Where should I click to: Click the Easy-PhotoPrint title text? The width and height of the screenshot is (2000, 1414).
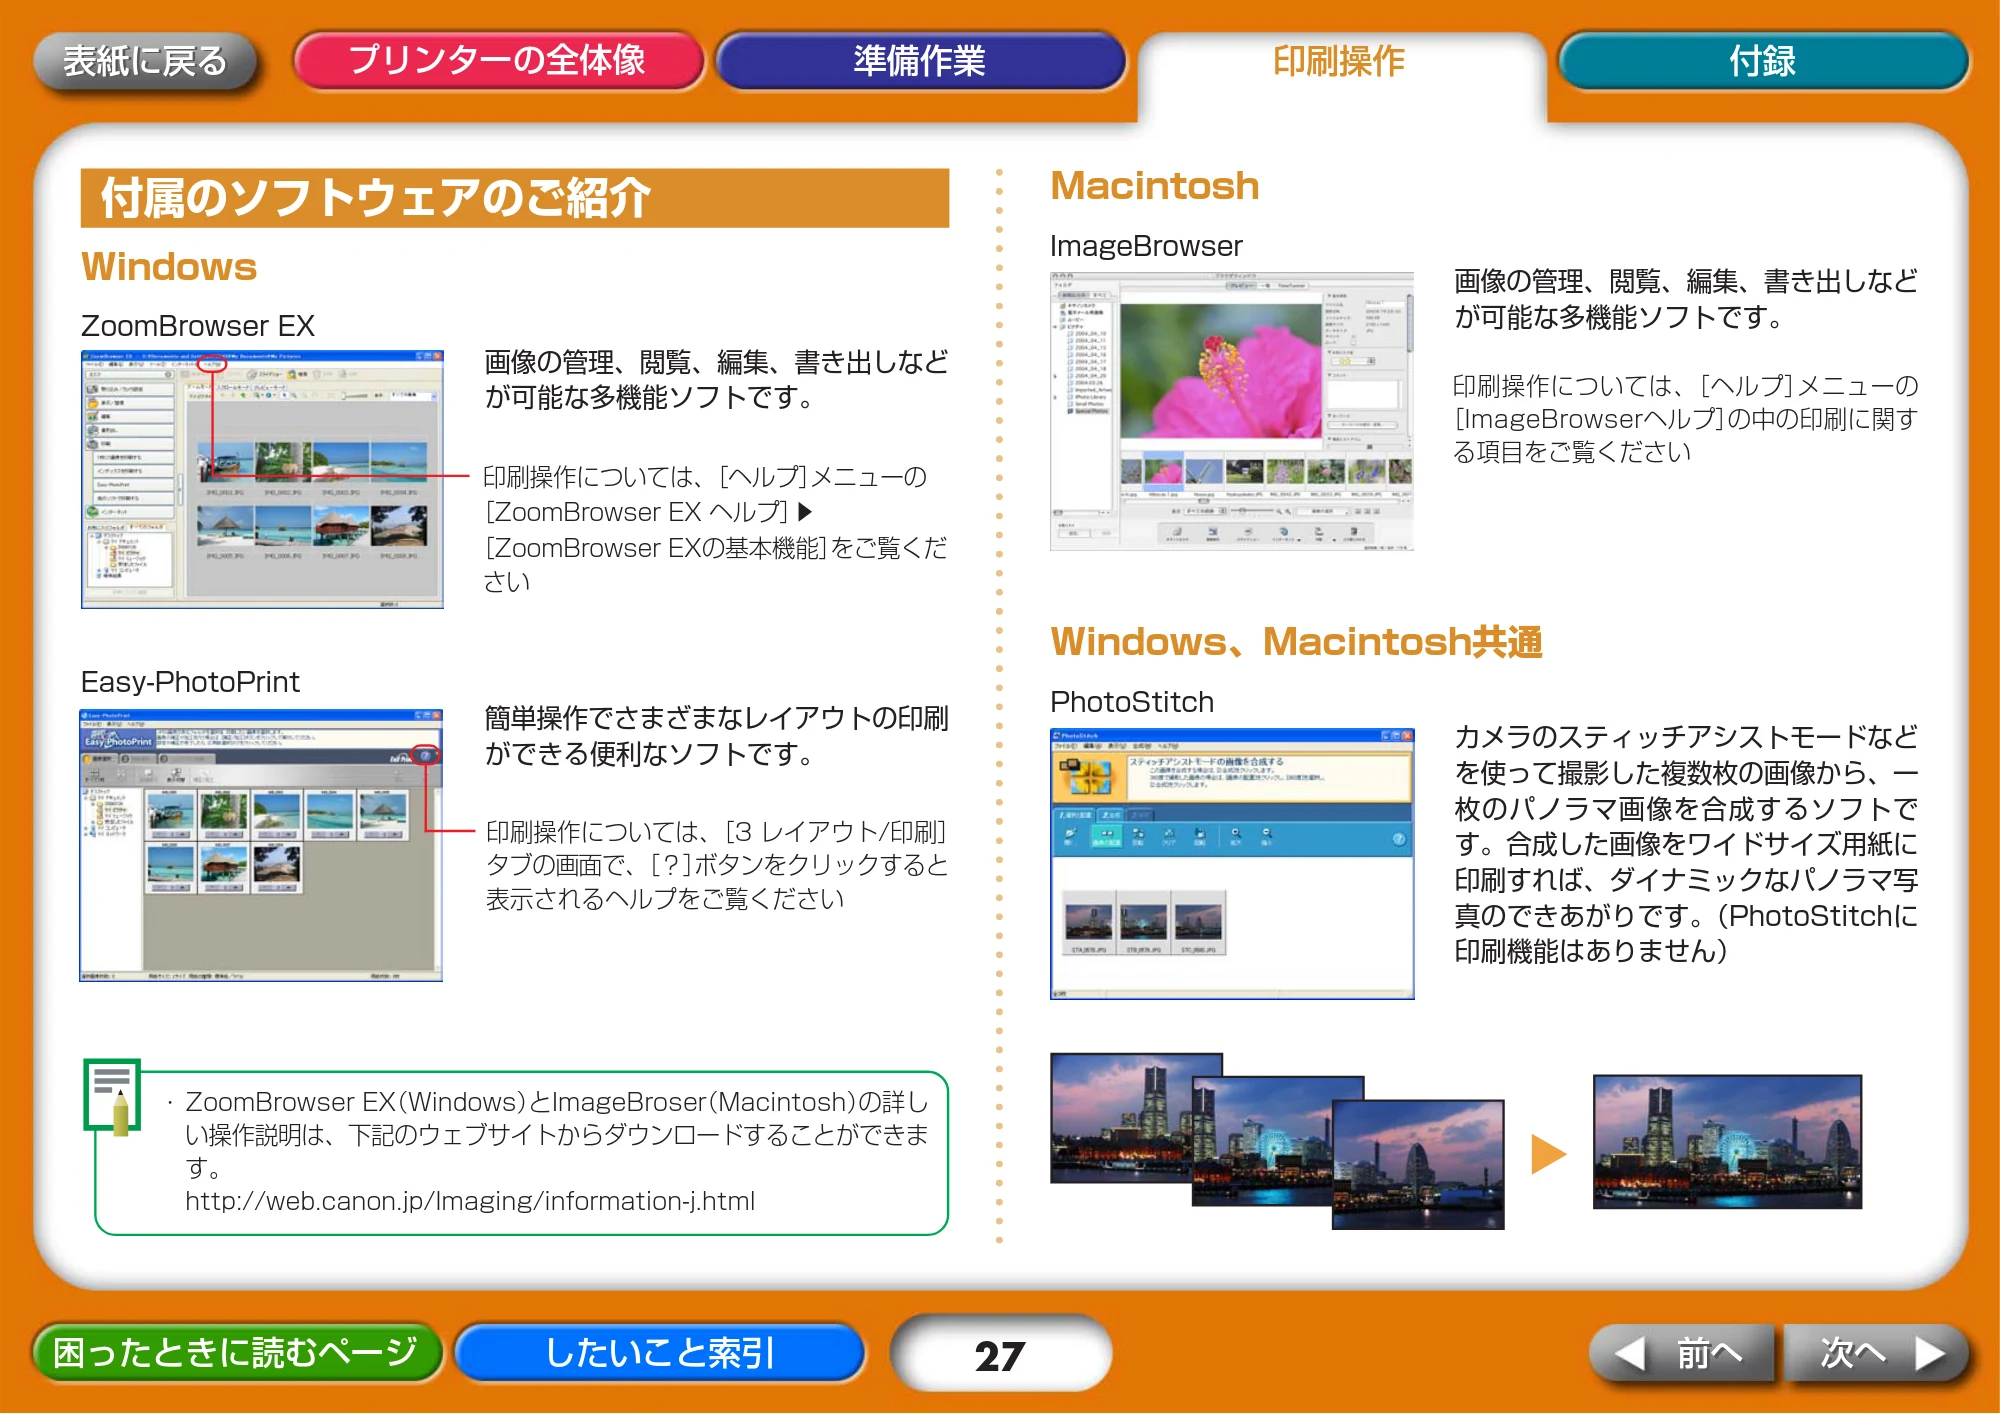coord(190,682)
